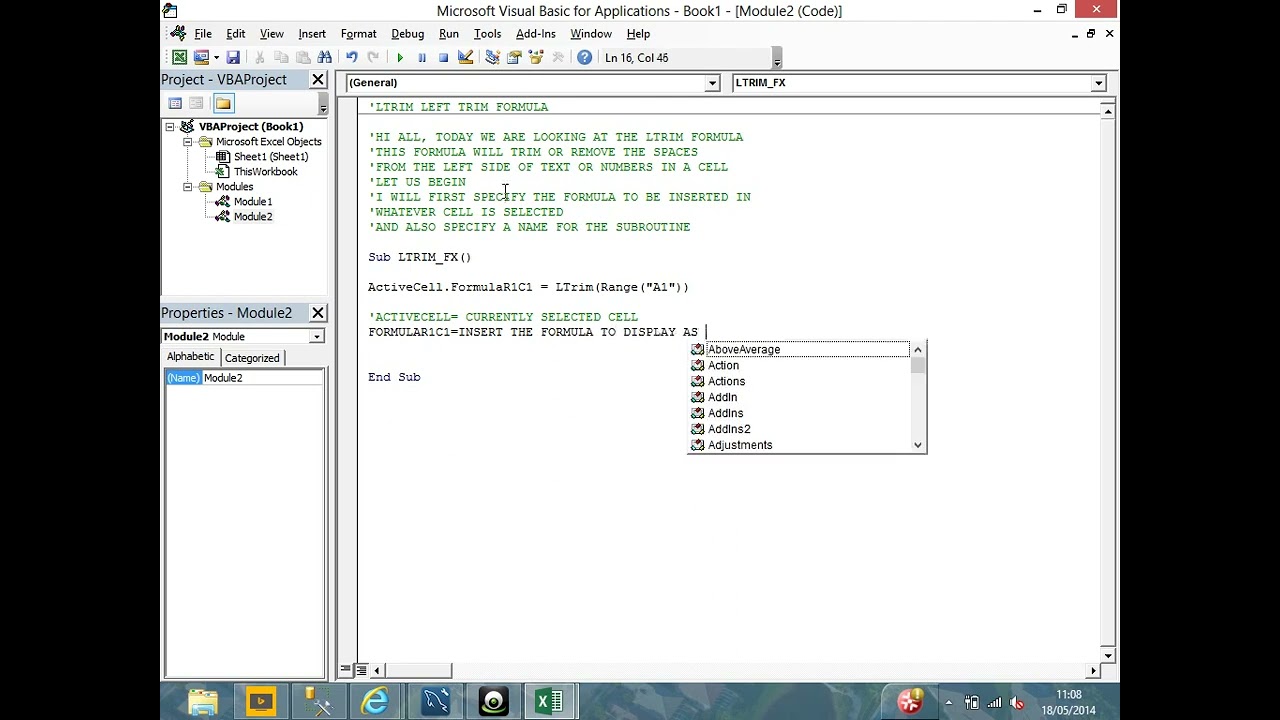Image resolution: width=1280 pixels, height=720 pixels.
Task: Close the Project - VBAProject panel
Action: click(x=318, y=80)
